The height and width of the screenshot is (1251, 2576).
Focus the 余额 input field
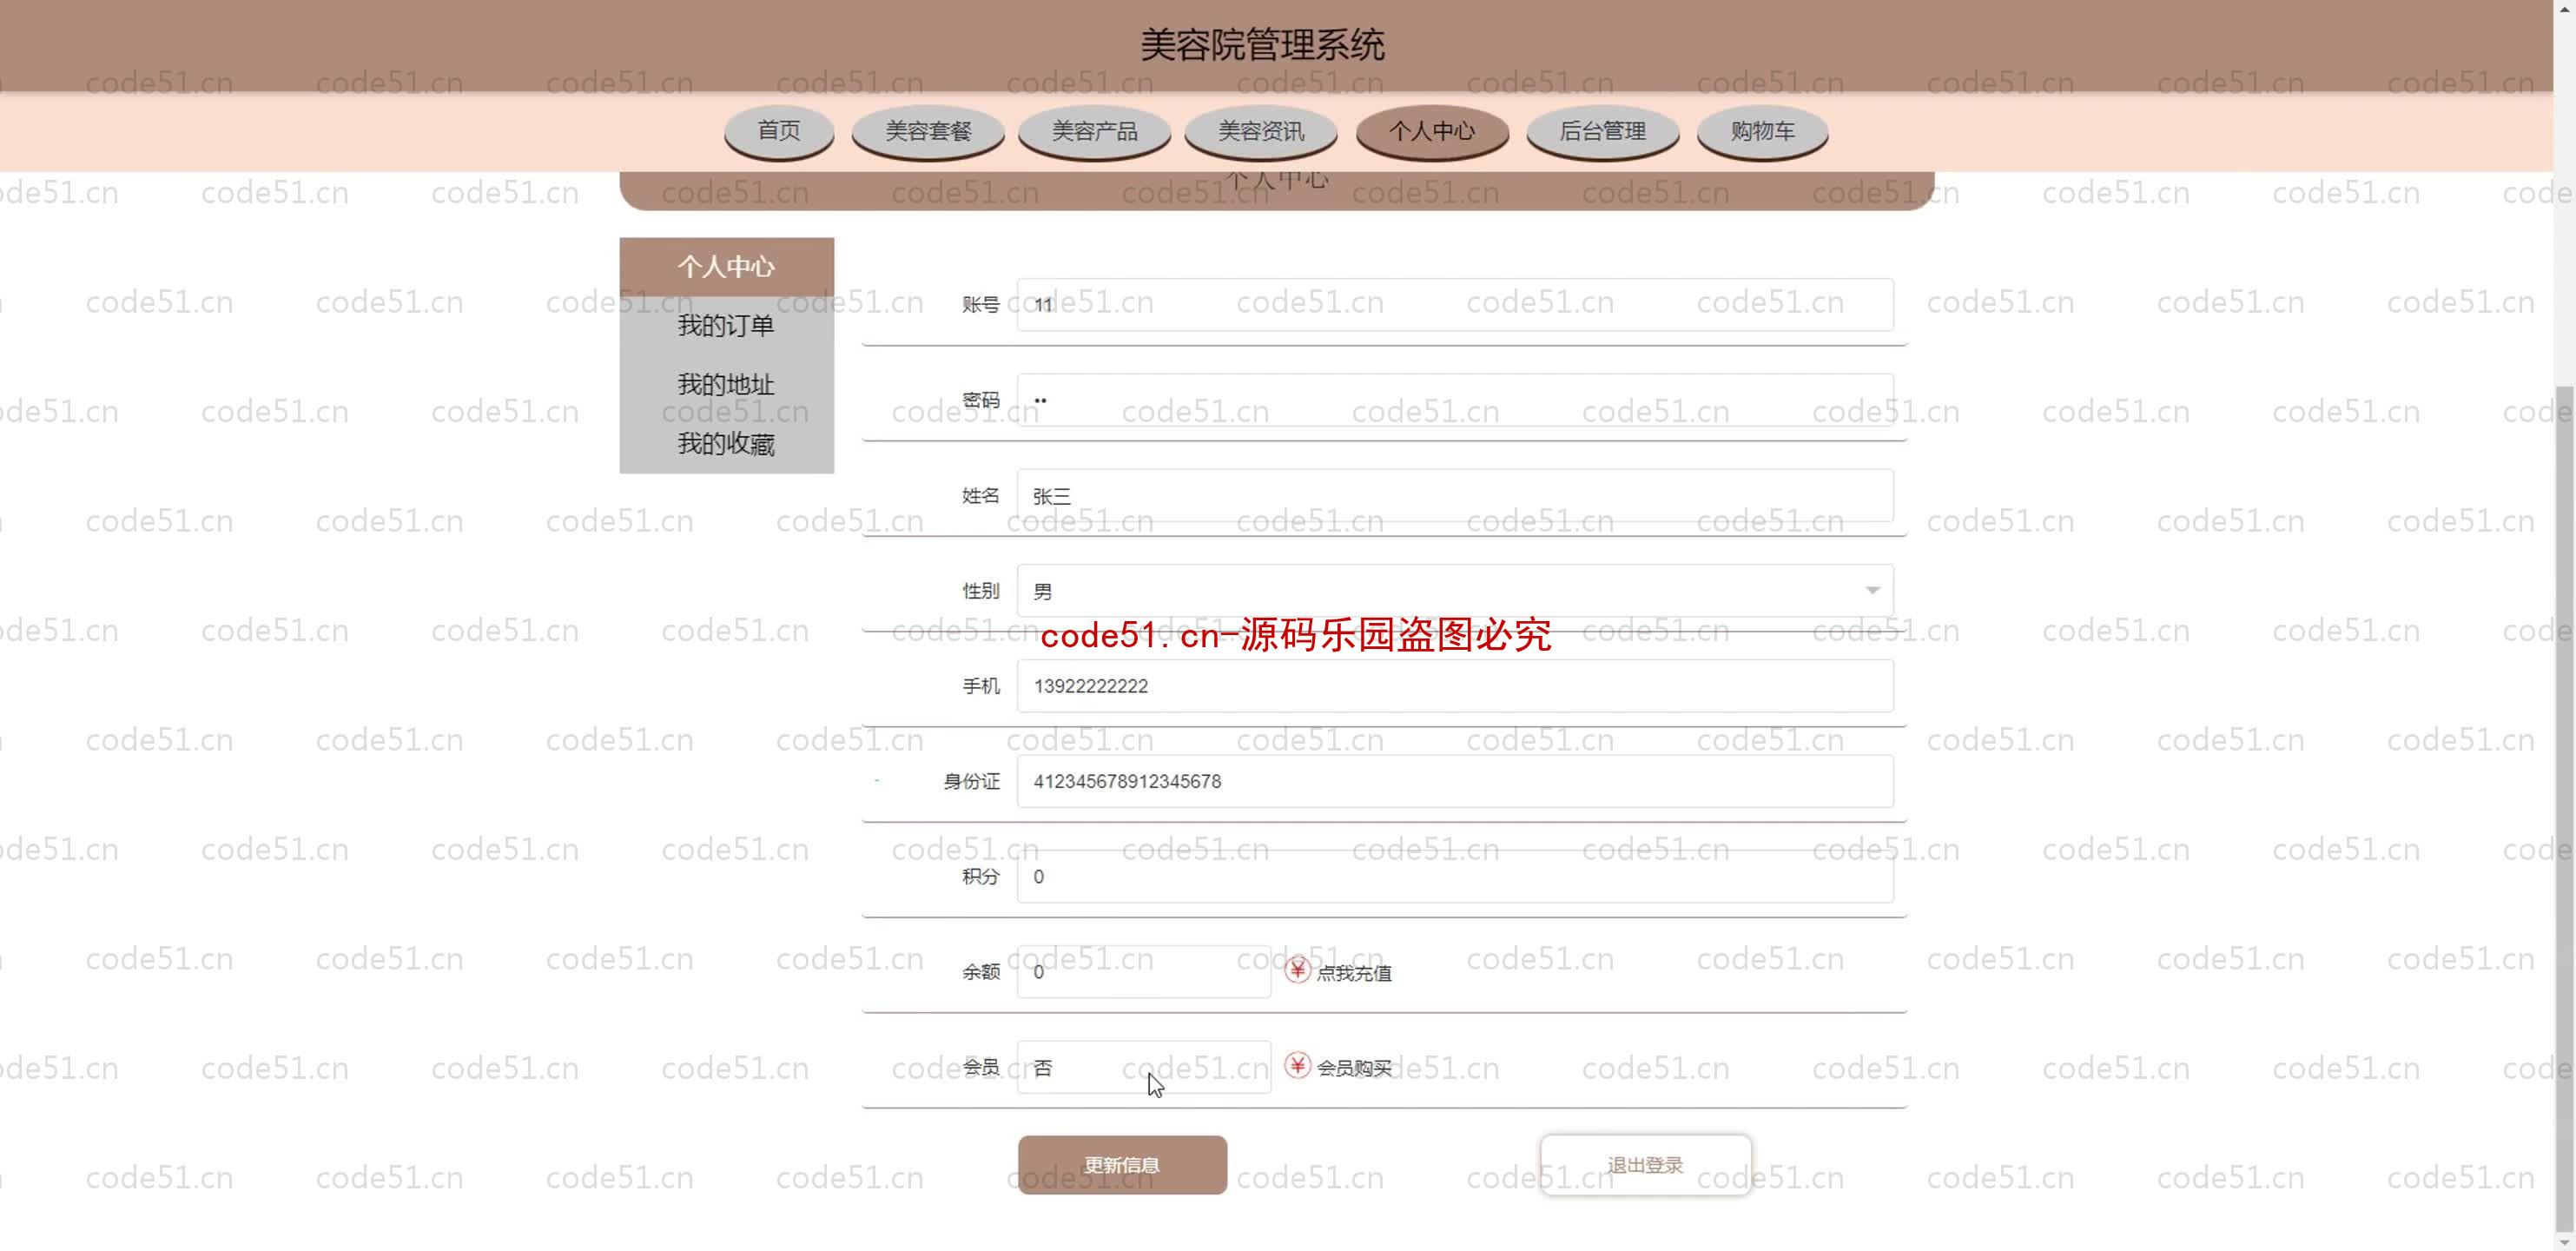point(1144,971)
